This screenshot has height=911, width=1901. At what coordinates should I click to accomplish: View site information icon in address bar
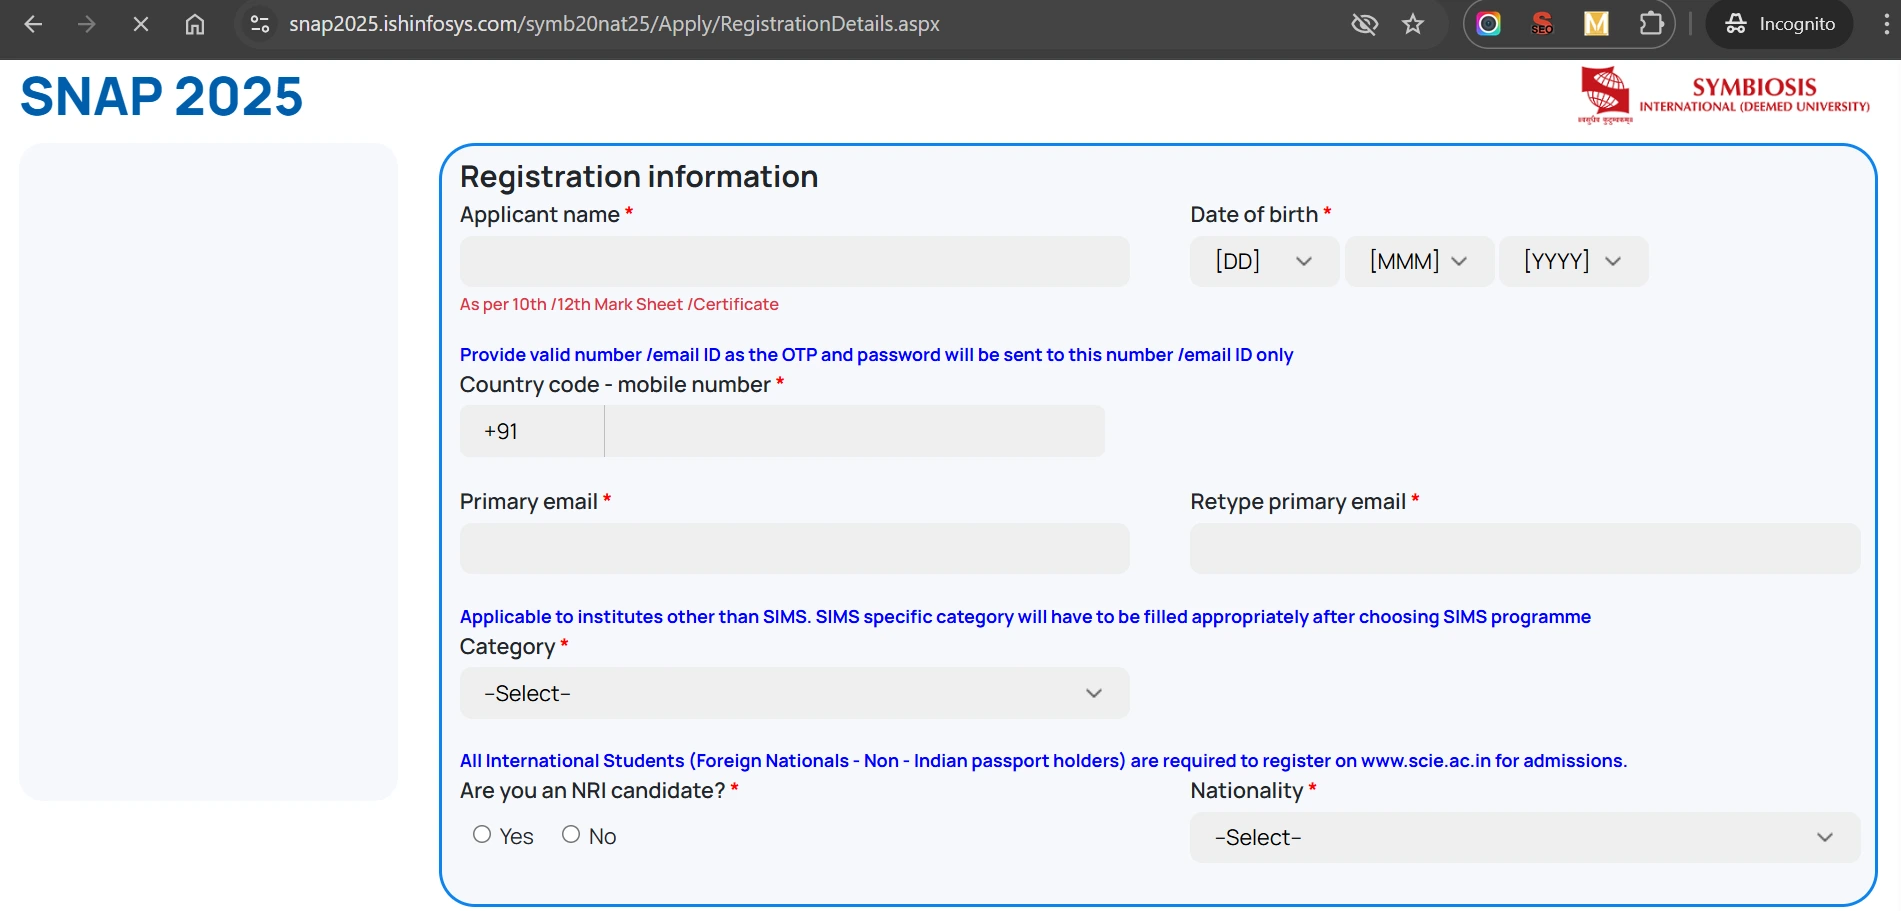pos(260,24)
